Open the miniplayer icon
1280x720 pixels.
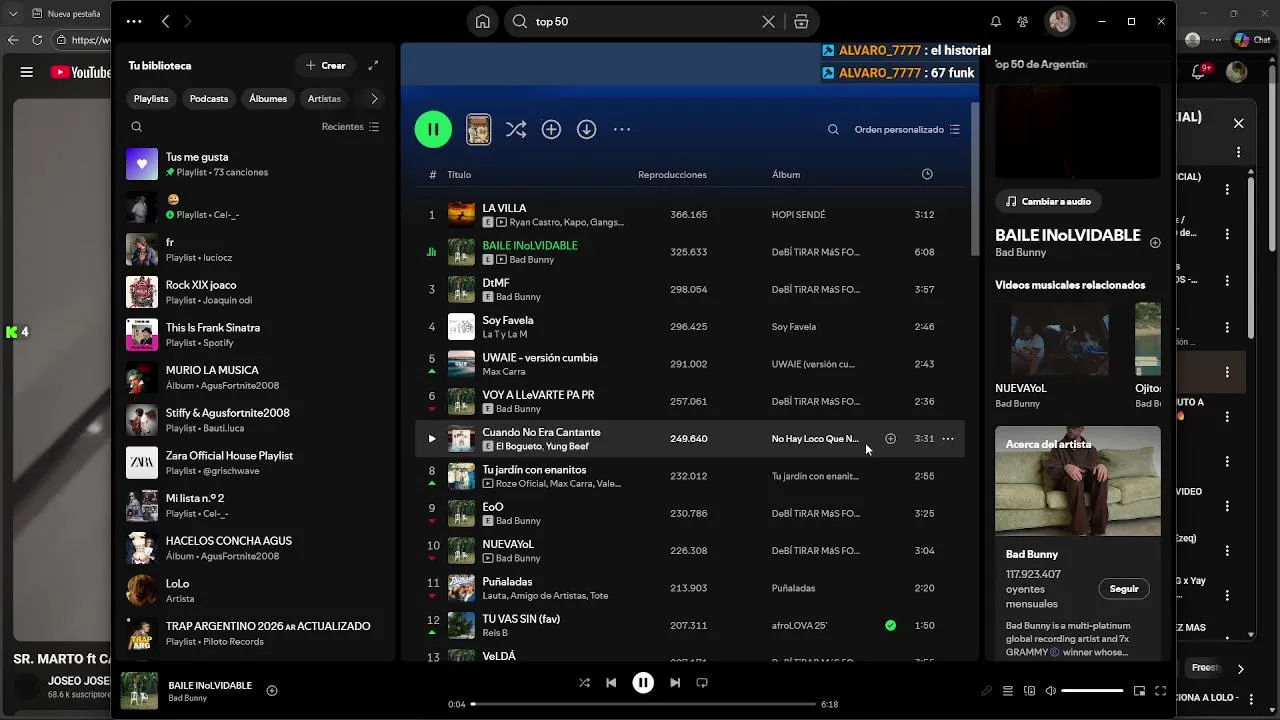(x=1139, y=690)
